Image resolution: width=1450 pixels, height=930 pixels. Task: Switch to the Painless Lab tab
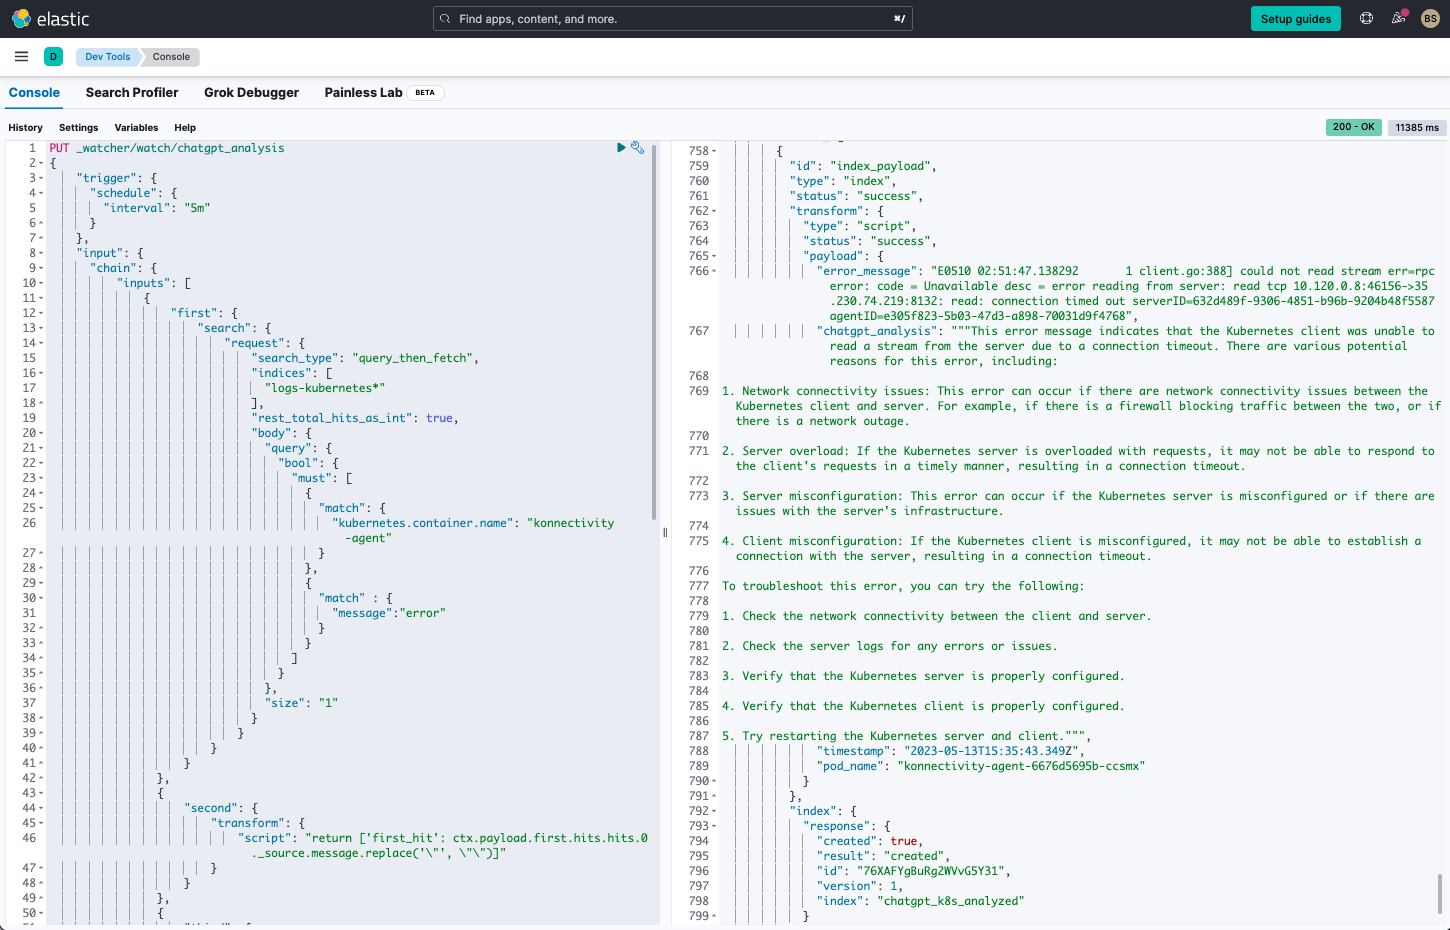coord(363,93)
